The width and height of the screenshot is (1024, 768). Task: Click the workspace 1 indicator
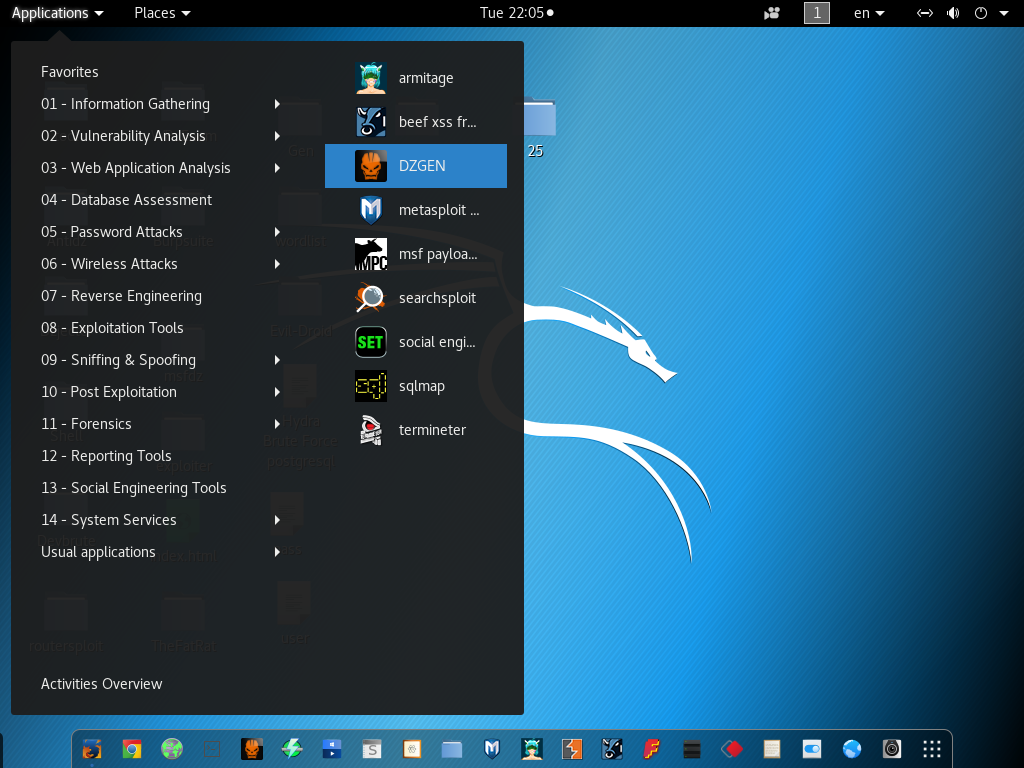[816, 13]
